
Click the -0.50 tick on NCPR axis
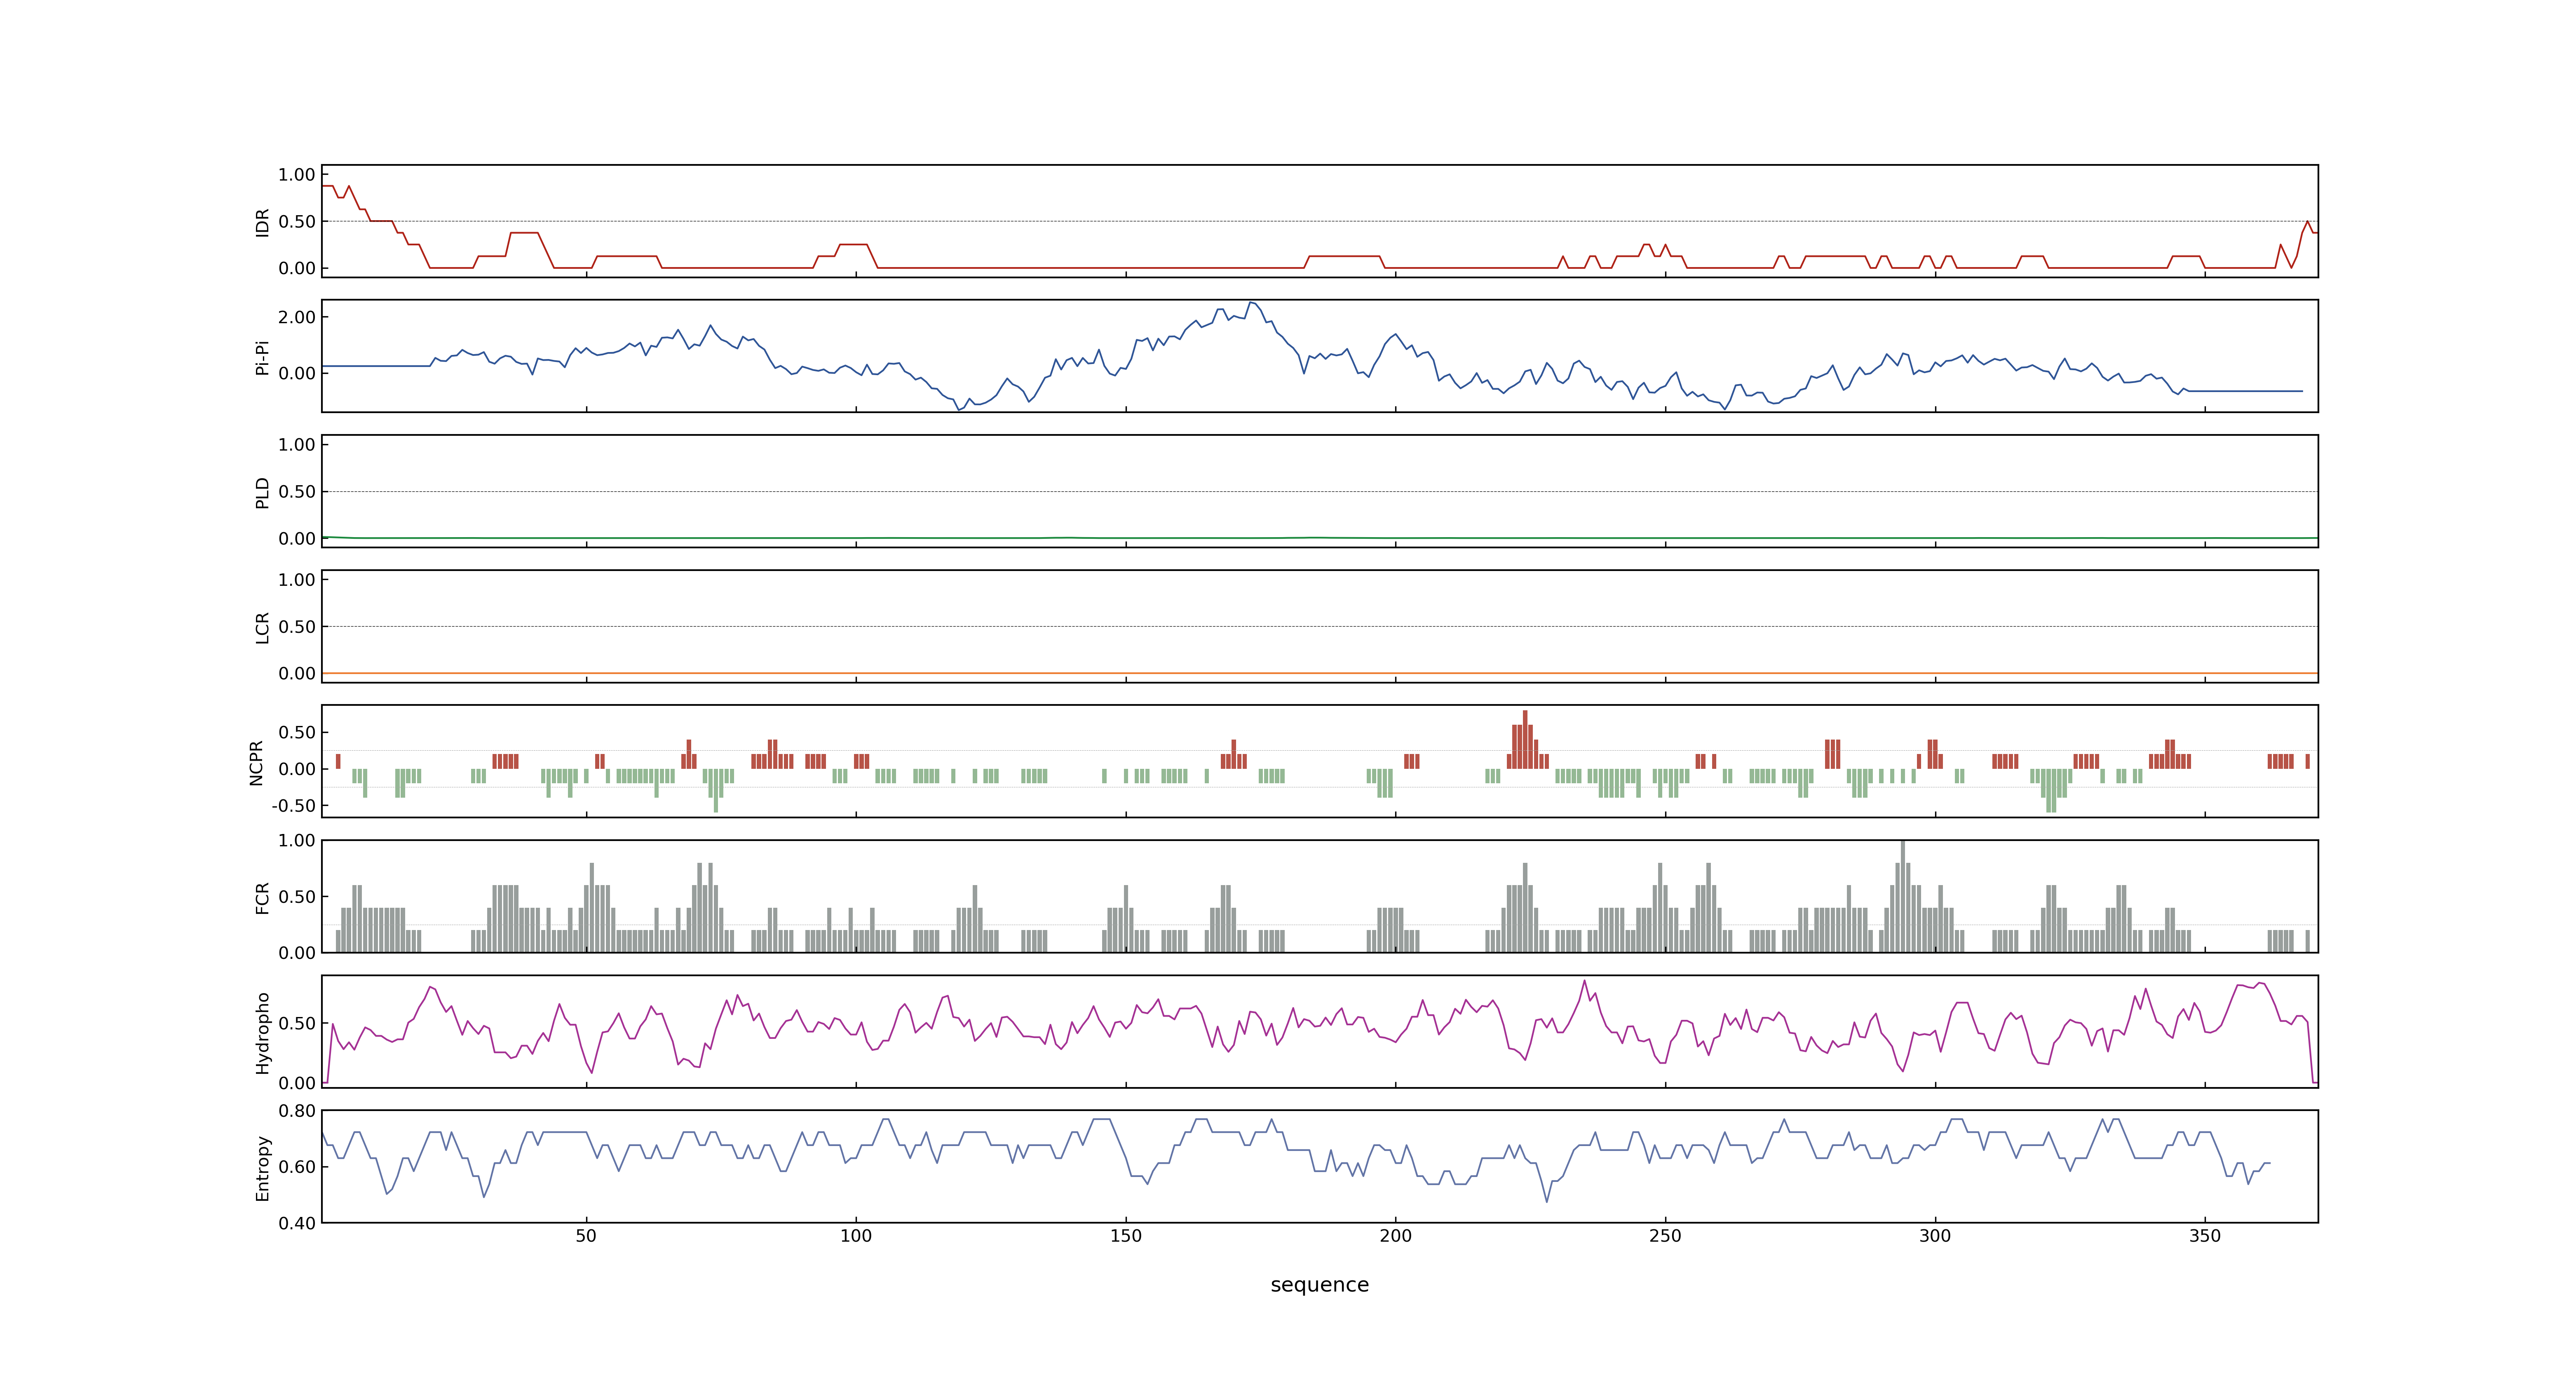tap(293, 806)
